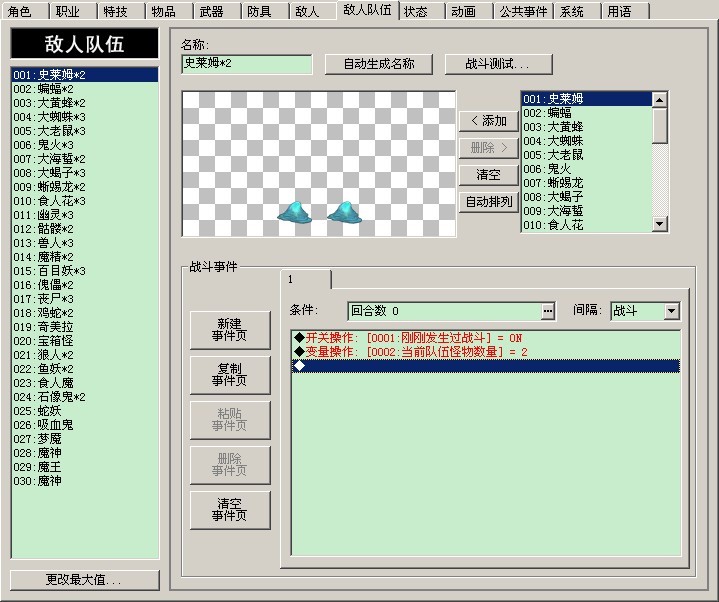Select the left slime in the troop preview
The width and height of the screenshot is (719, 602).
294,213
